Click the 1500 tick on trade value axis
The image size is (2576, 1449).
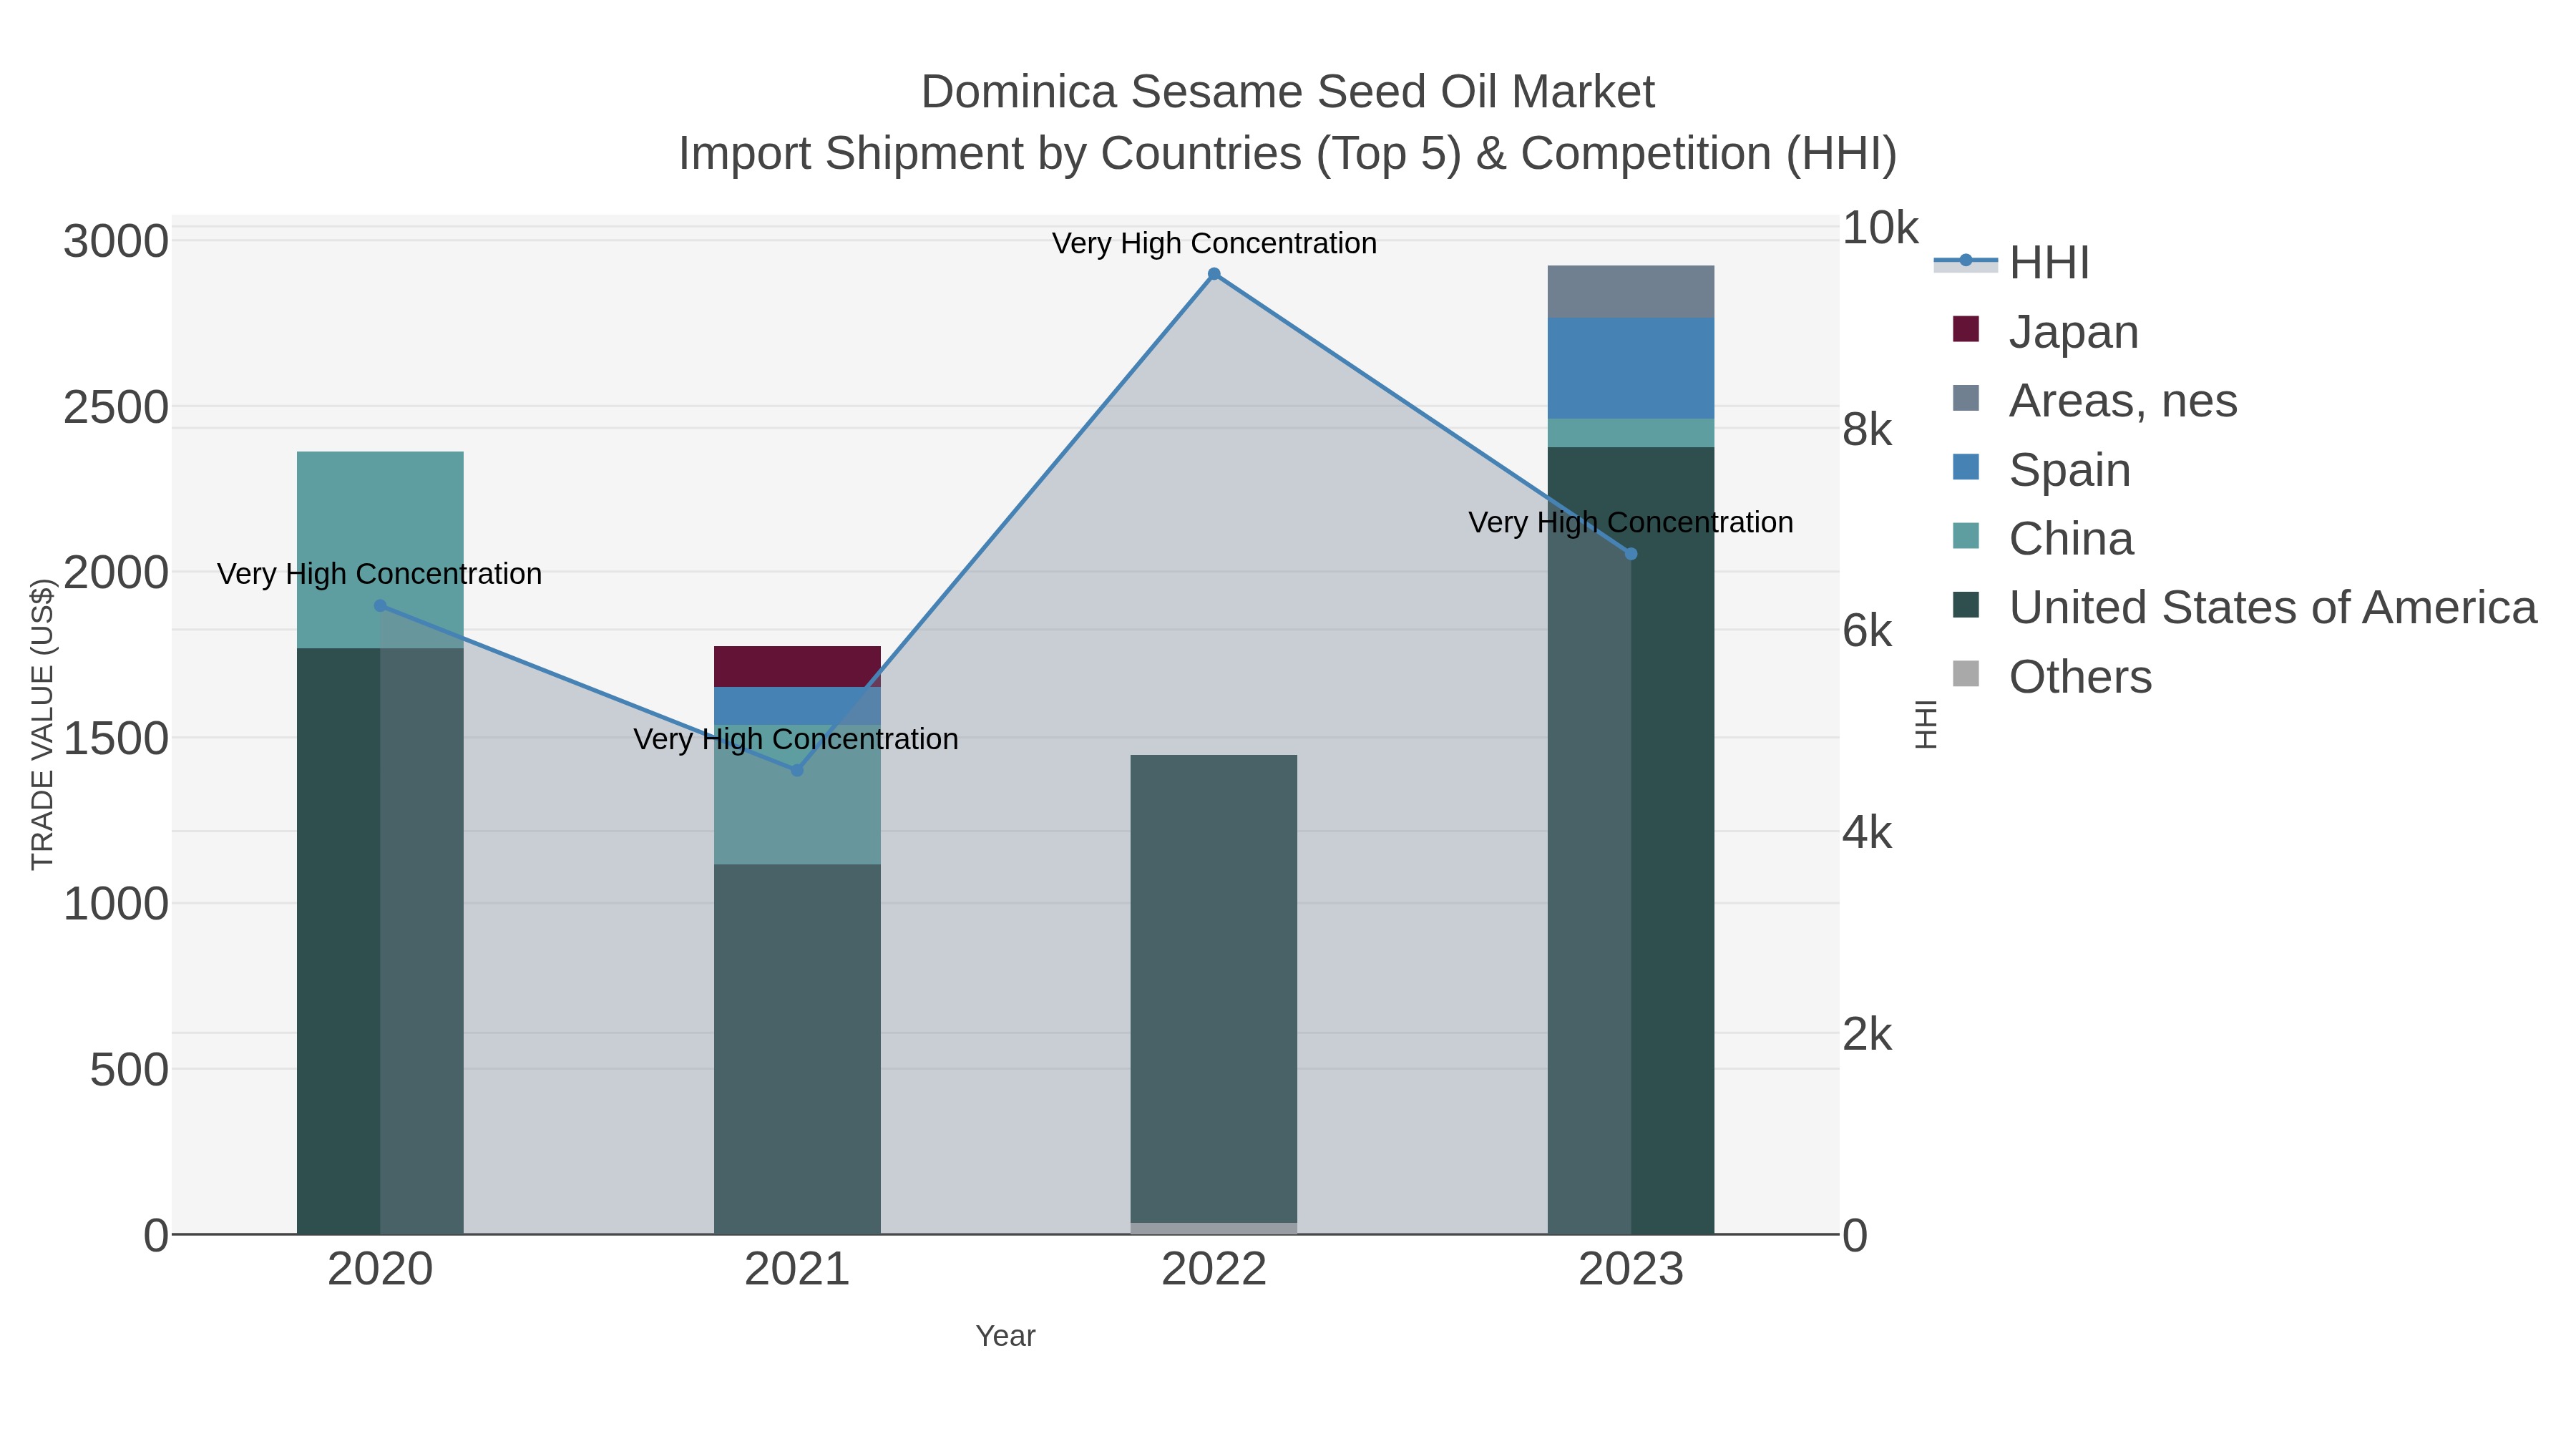point(116,739)
